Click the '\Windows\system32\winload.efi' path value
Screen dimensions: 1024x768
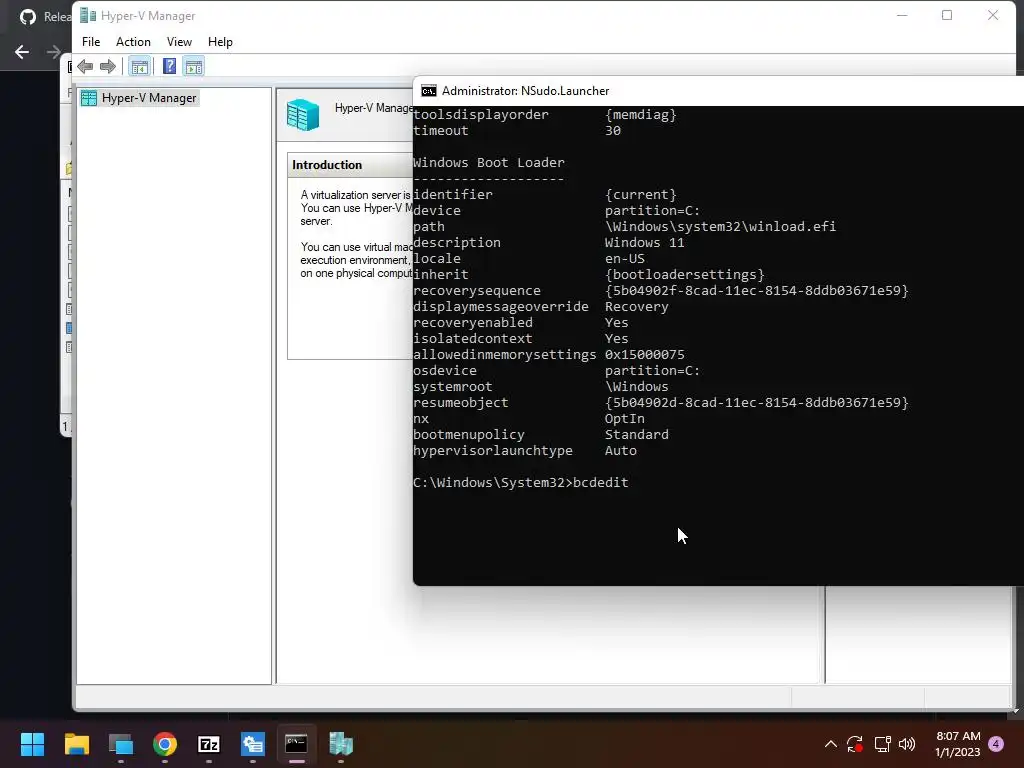point(720,227)
